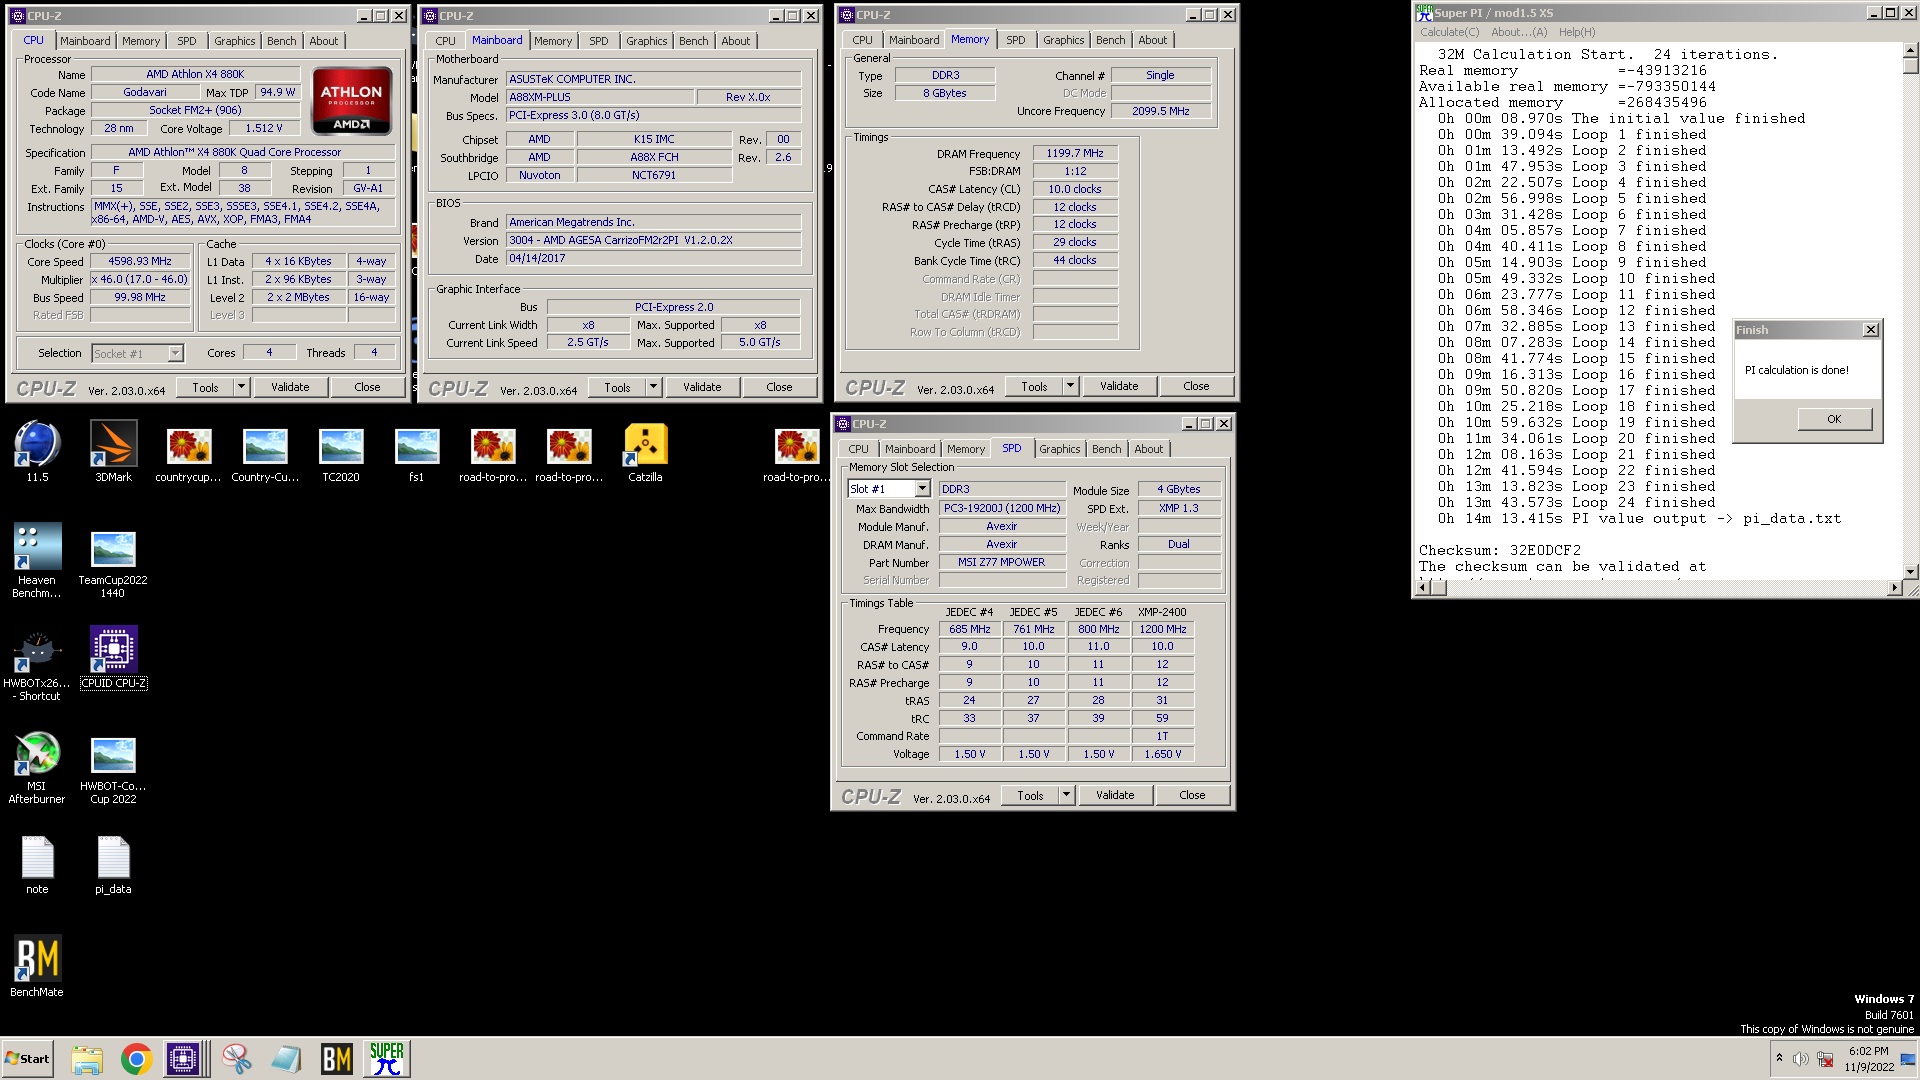Open BenchMate from the taskbar

336,1059
